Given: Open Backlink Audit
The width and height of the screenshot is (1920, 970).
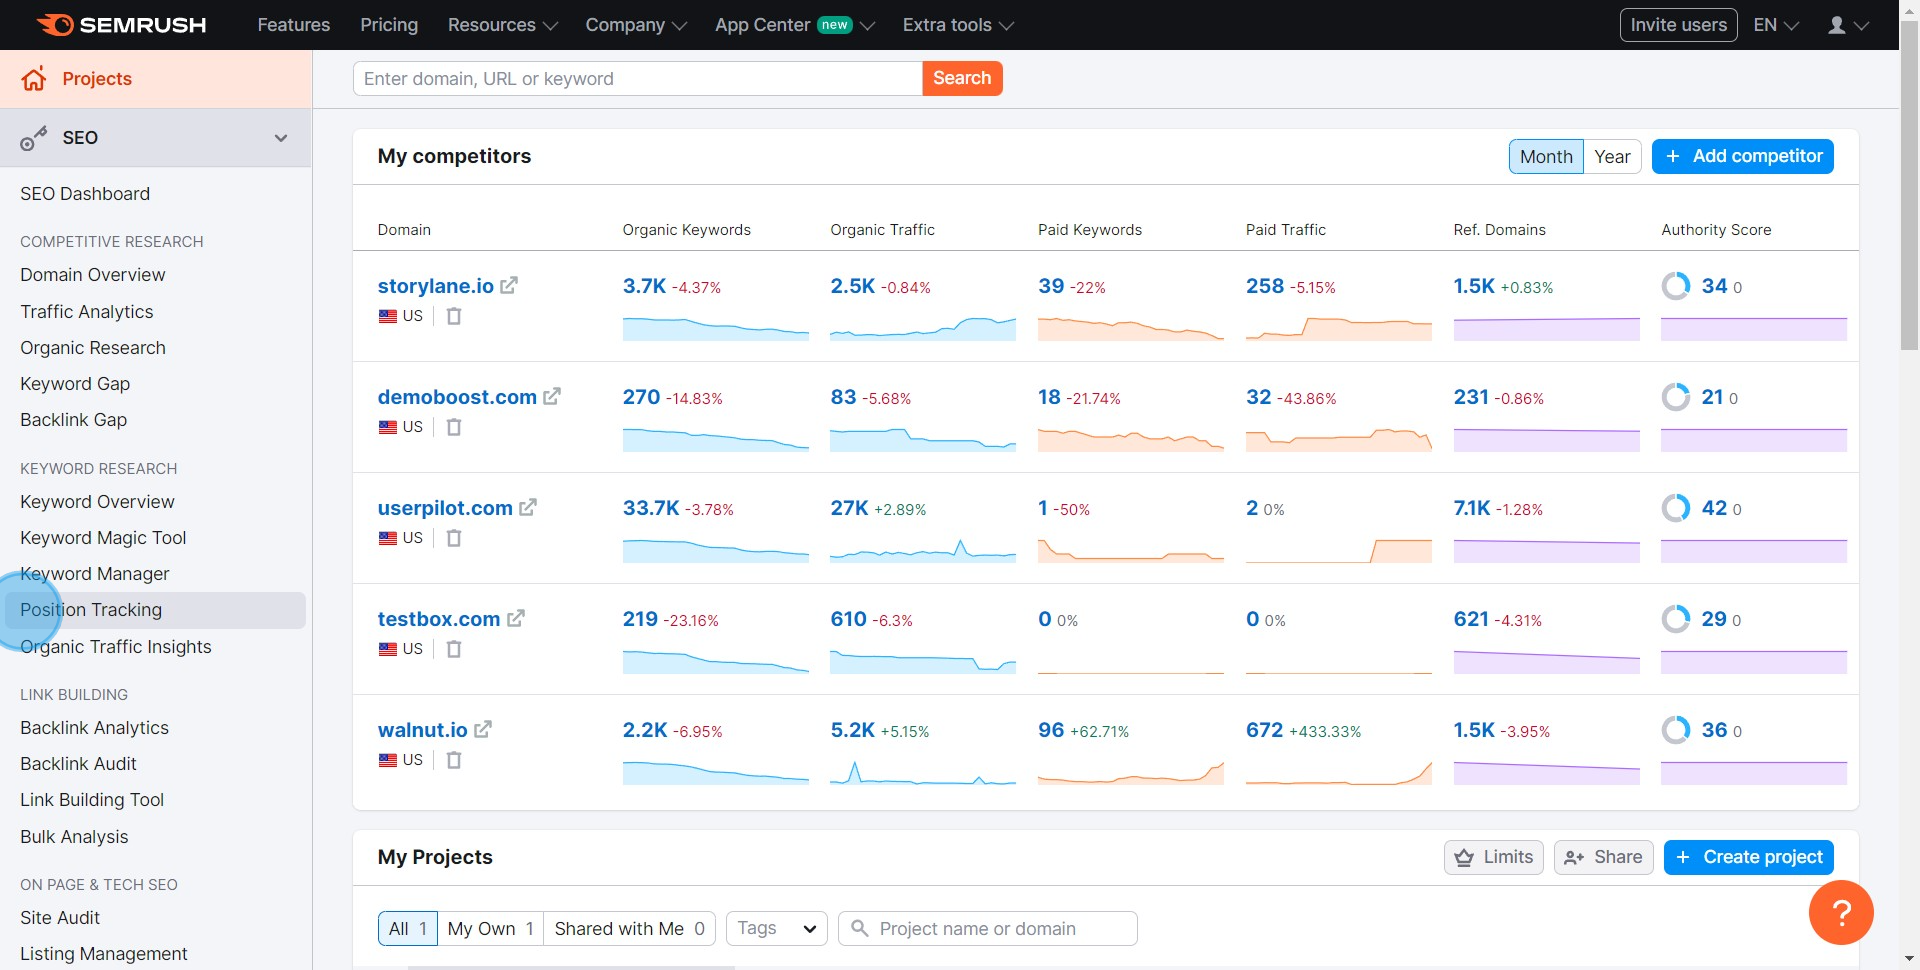Looking at the screenshot, I should [78, 764].
